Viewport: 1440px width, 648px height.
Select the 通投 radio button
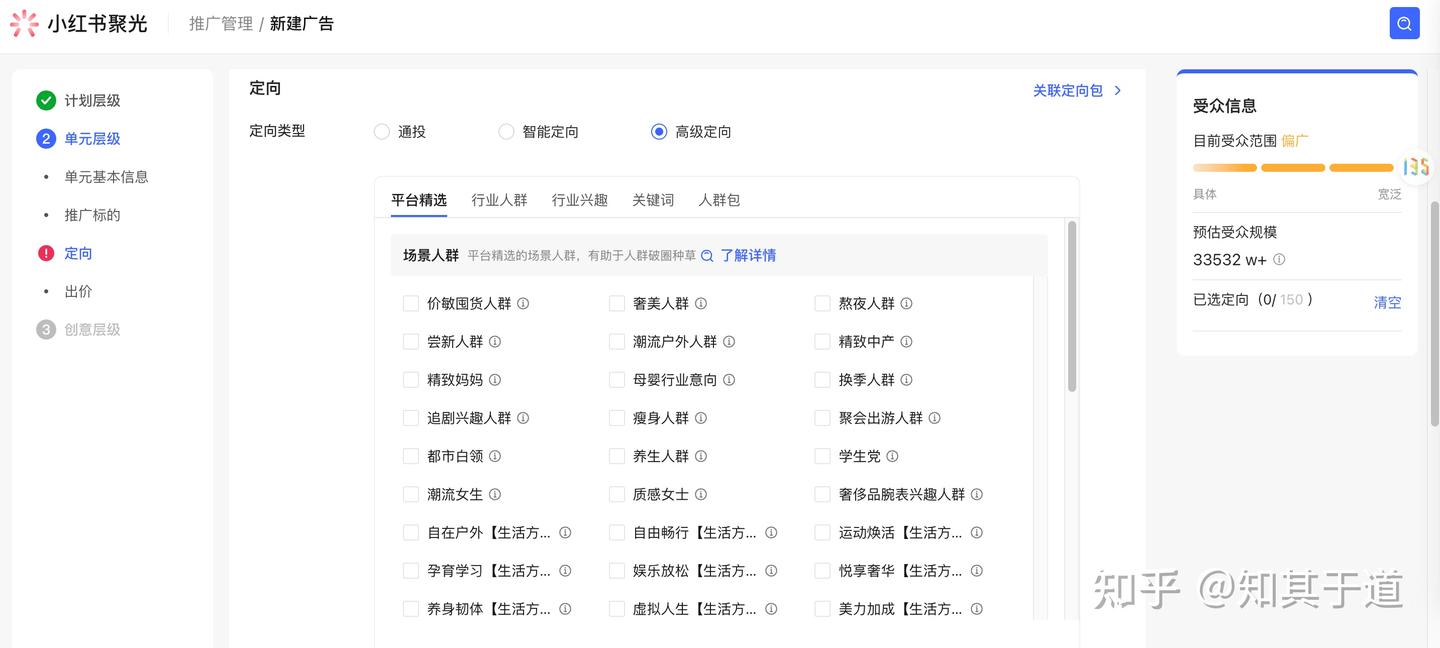point(381,131)
